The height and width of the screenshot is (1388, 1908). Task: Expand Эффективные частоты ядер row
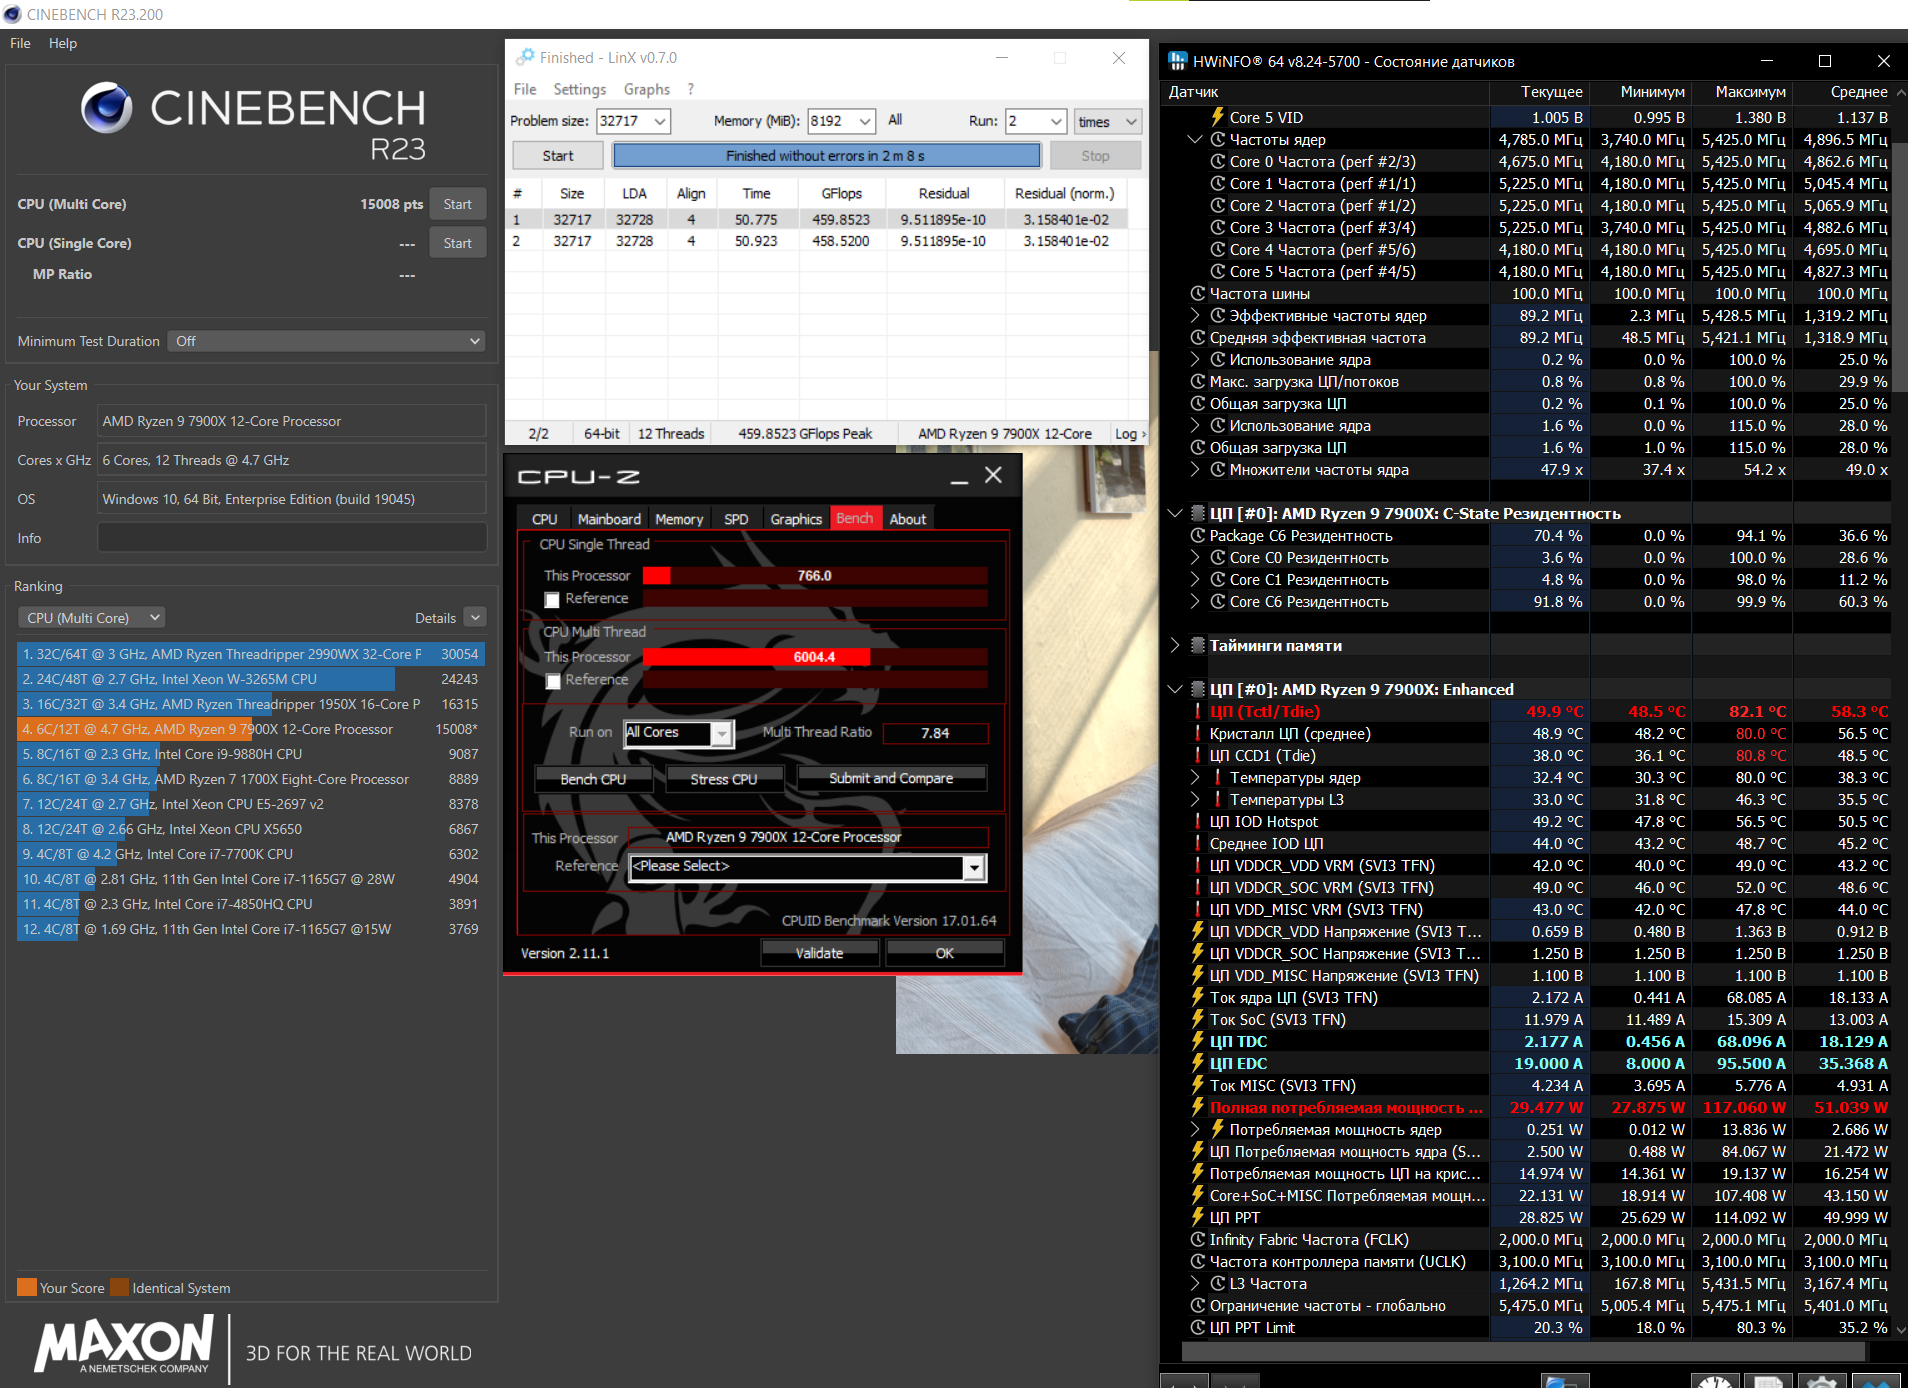tap(1195, 315)
